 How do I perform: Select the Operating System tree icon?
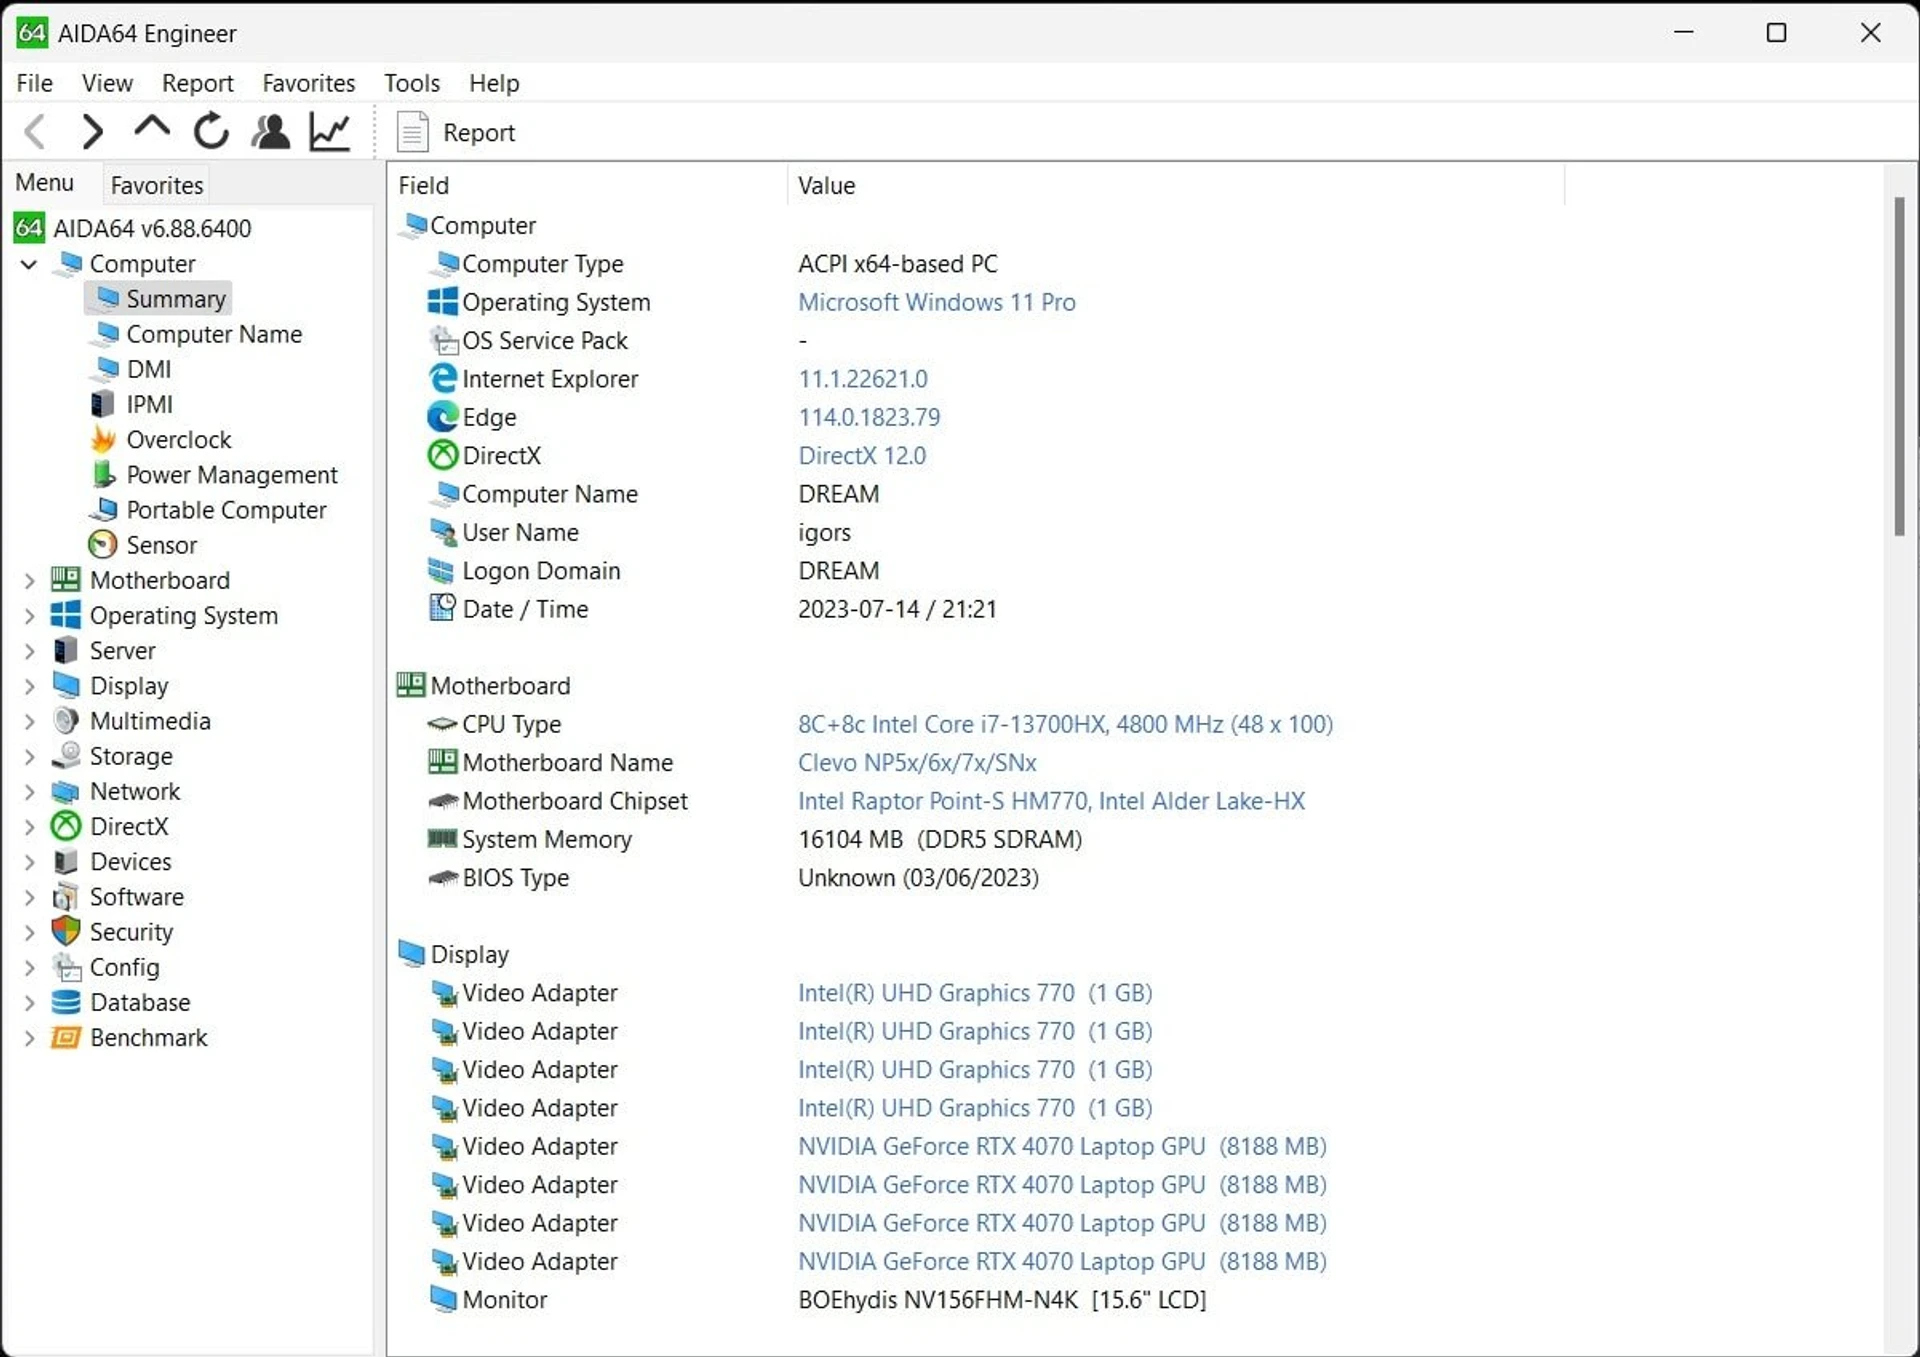66,614
